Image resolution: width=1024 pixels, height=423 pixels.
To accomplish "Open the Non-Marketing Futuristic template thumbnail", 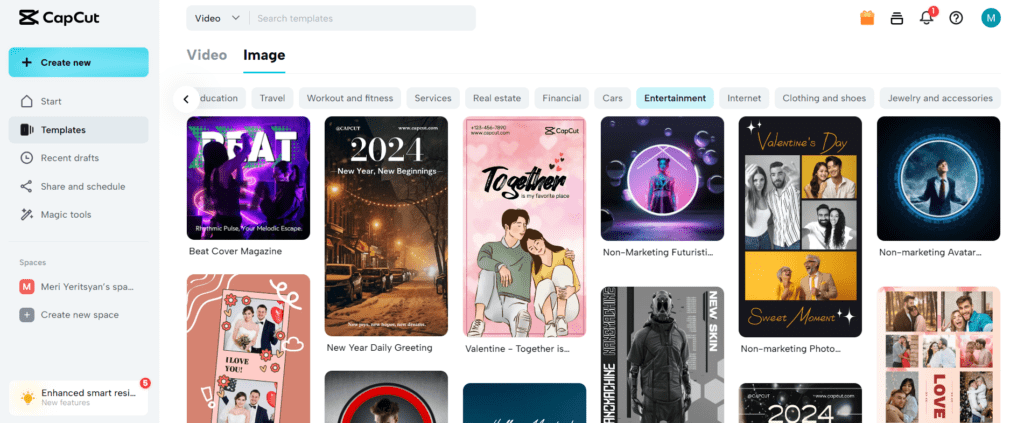I will coord(662,178).
